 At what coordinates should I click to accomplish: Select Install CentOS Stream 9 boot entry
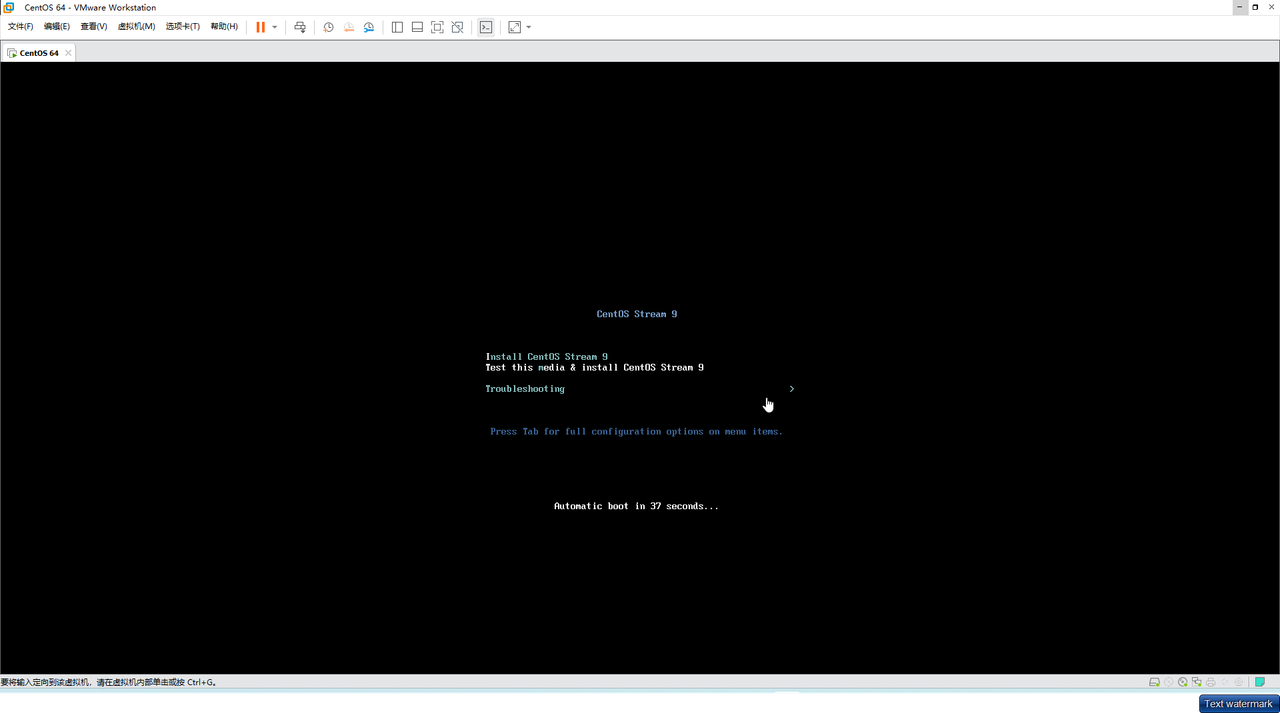click(547, 357)
